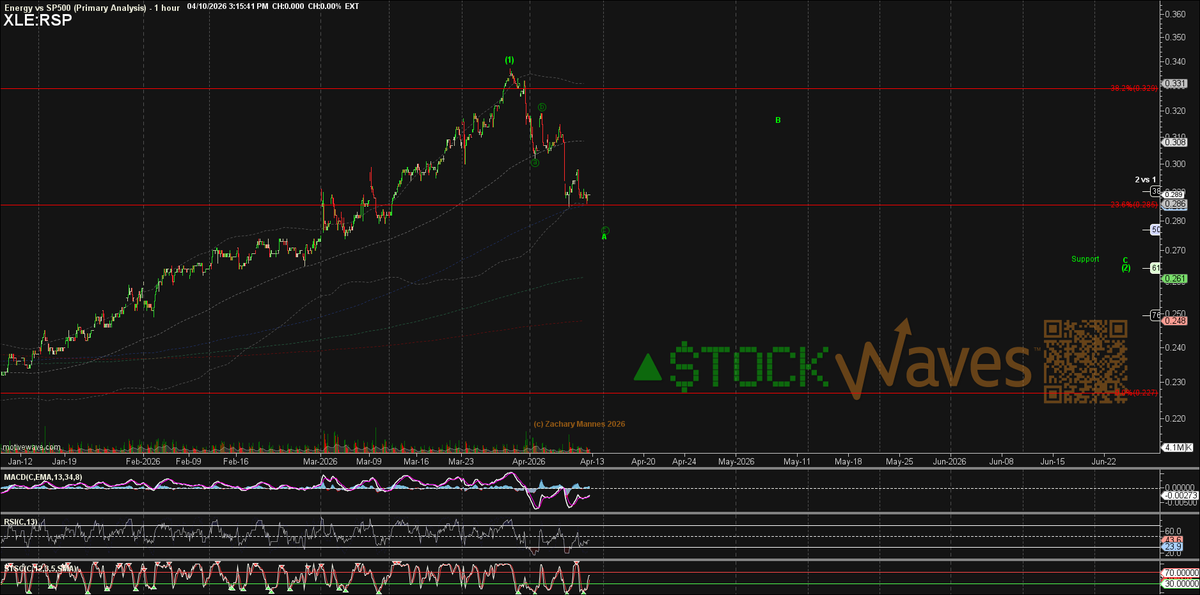Click the '2 vs 1' ratio label
This screenshot has height=595, width=1200.
click(x=1145, y=179)
